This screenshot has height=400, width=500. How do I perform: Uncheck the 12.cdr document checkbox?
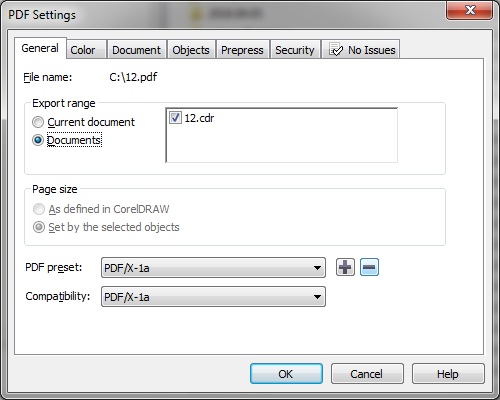[175, 118]
